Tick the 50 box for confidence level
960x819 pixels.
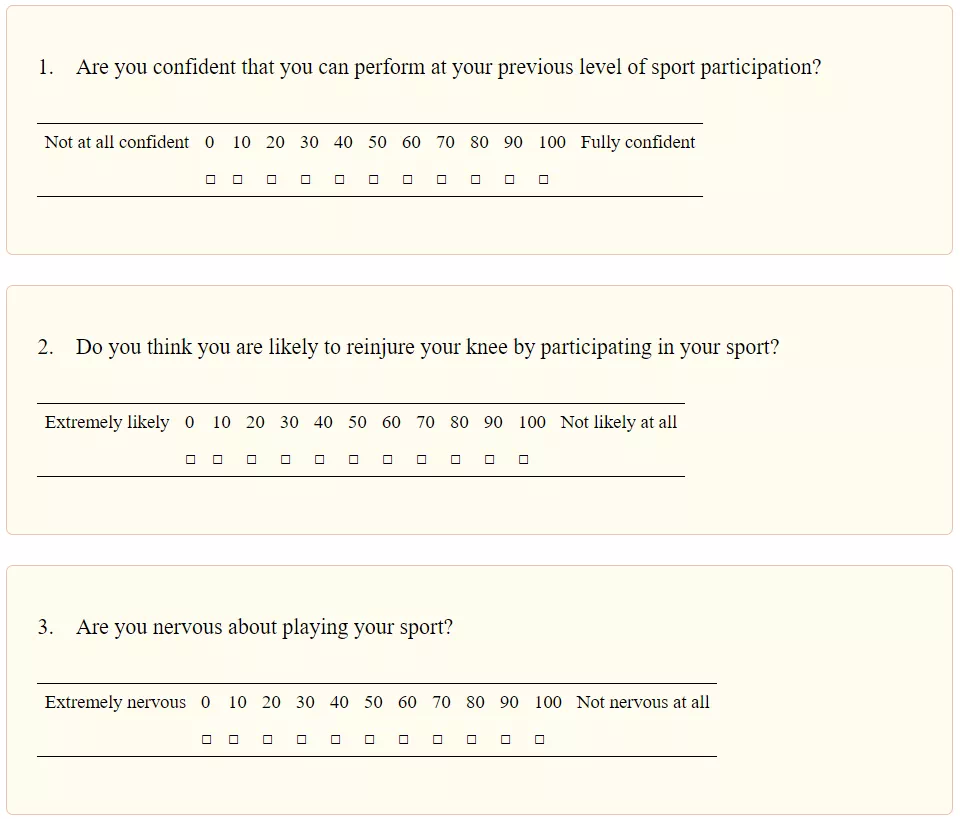click(373, 180)
